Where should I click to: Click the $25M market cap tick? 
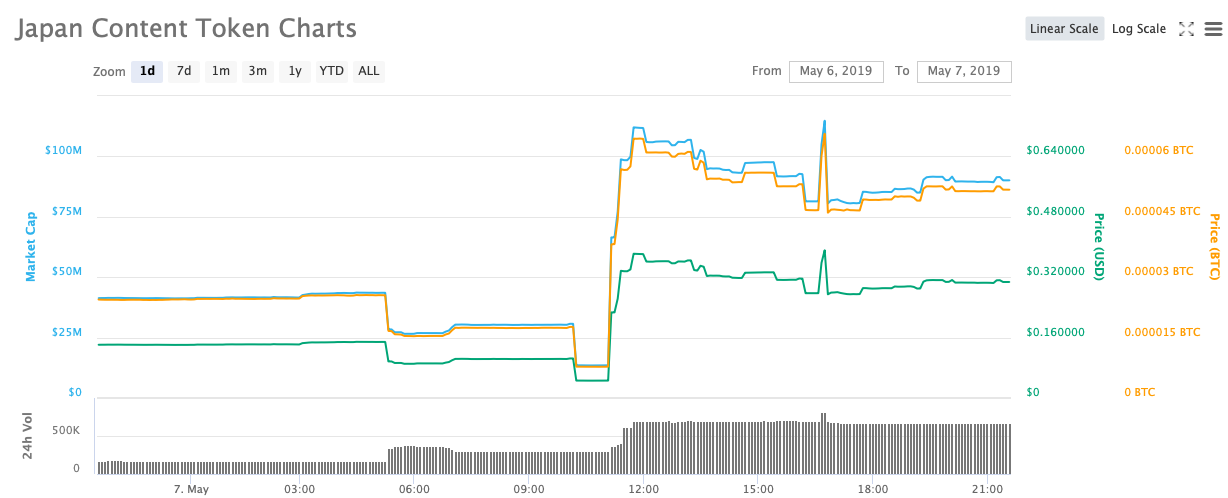pyautogui.click(x=67, y=332)
